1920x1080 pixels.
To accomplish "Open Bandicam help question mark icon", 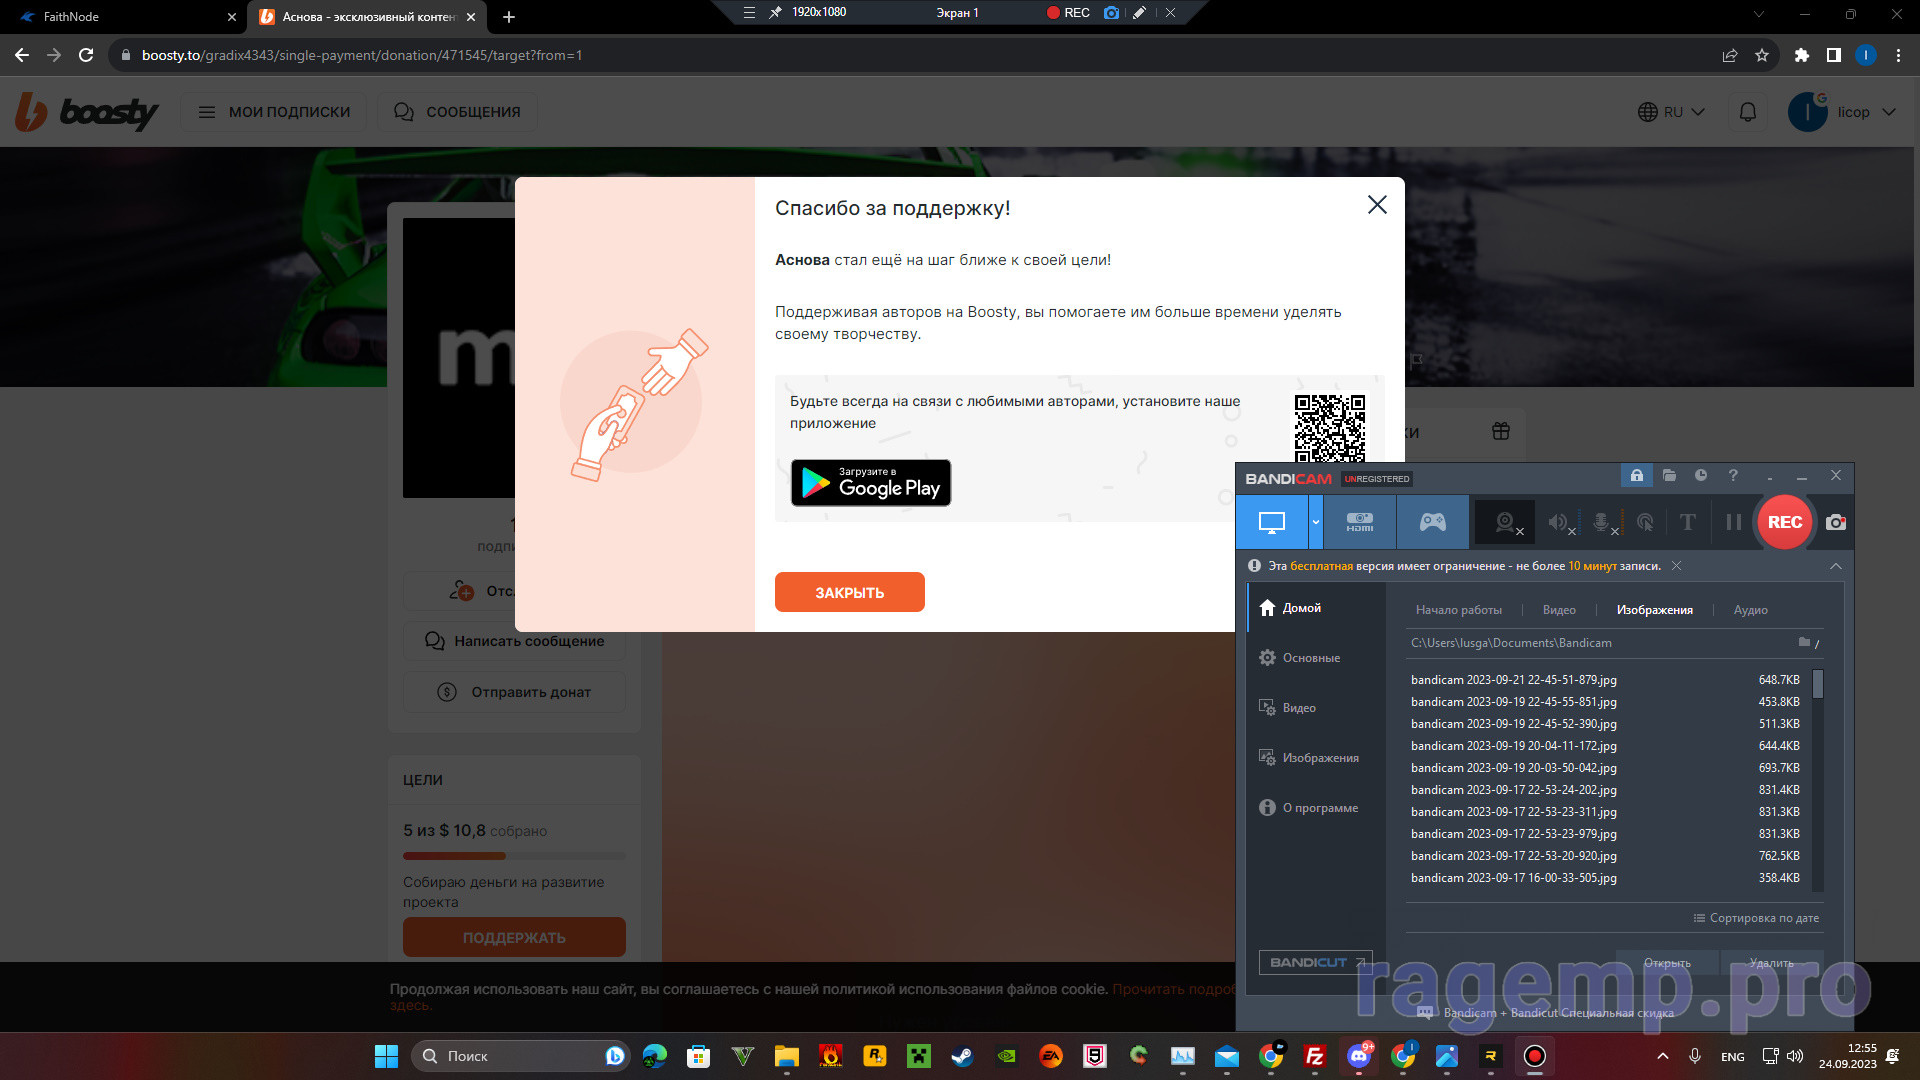I will click(x=1733, y=476).
